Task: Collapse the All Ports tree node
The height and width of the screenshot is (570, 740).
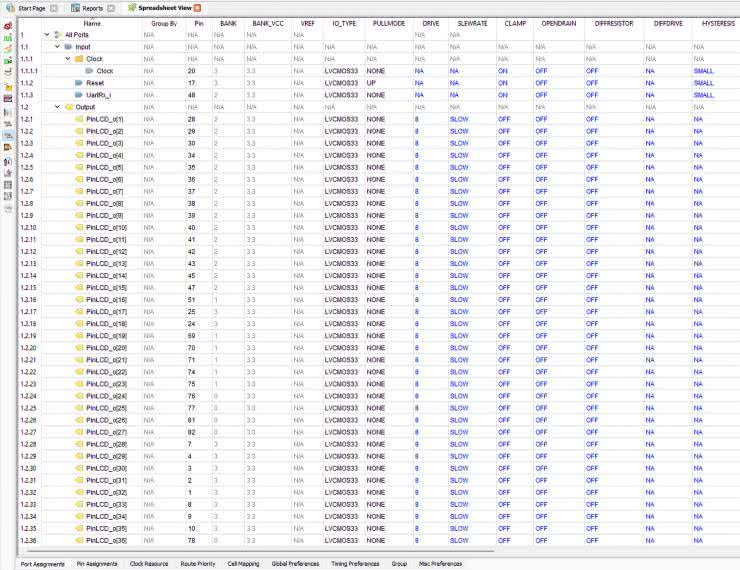Action: (x=46, y=35)
